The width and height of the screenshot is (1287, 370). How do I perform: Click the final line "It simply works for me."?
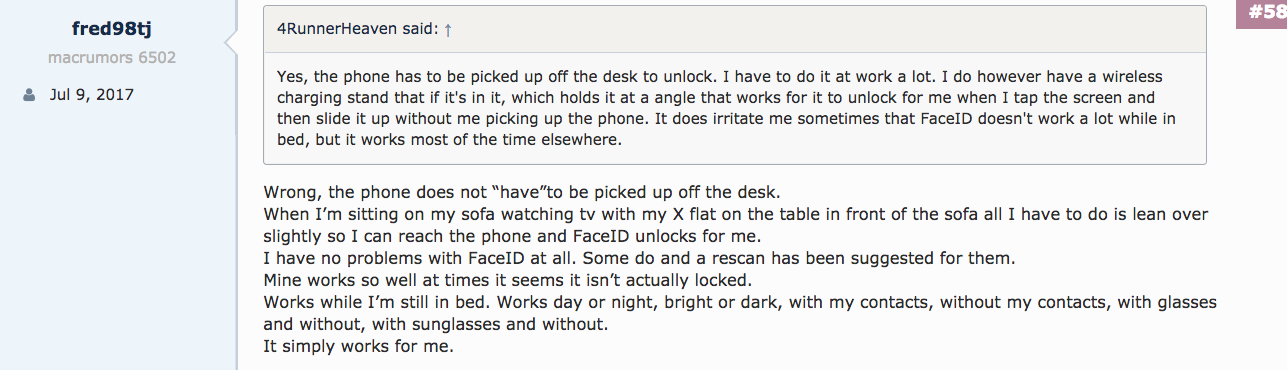pos(359,347)
